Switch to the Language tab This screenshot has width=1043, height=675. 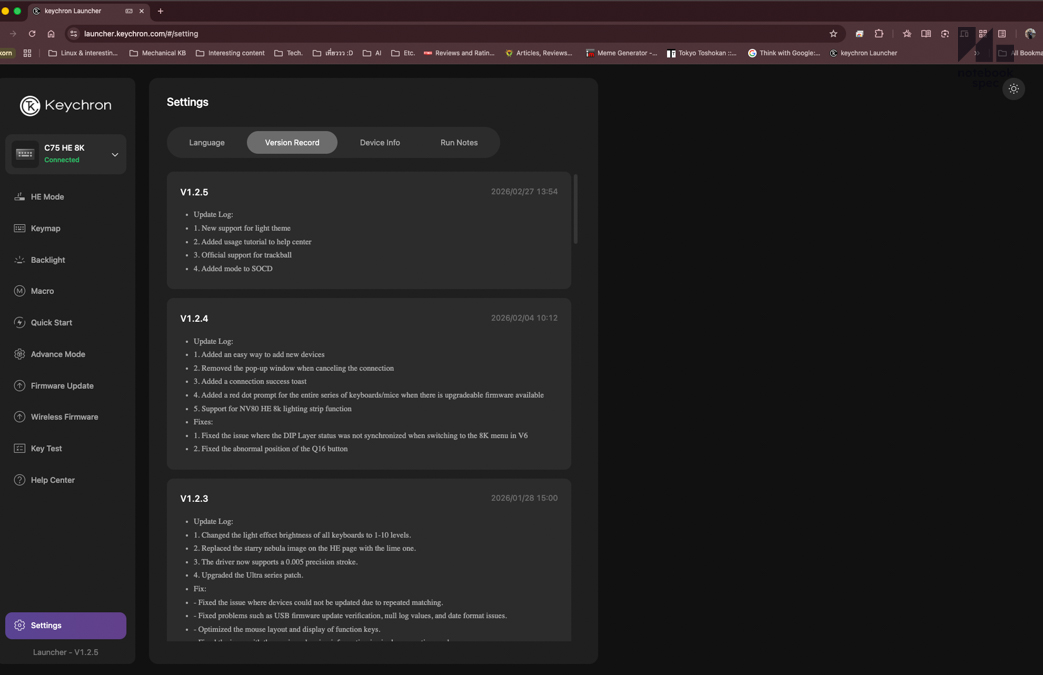tap(207, 143)
